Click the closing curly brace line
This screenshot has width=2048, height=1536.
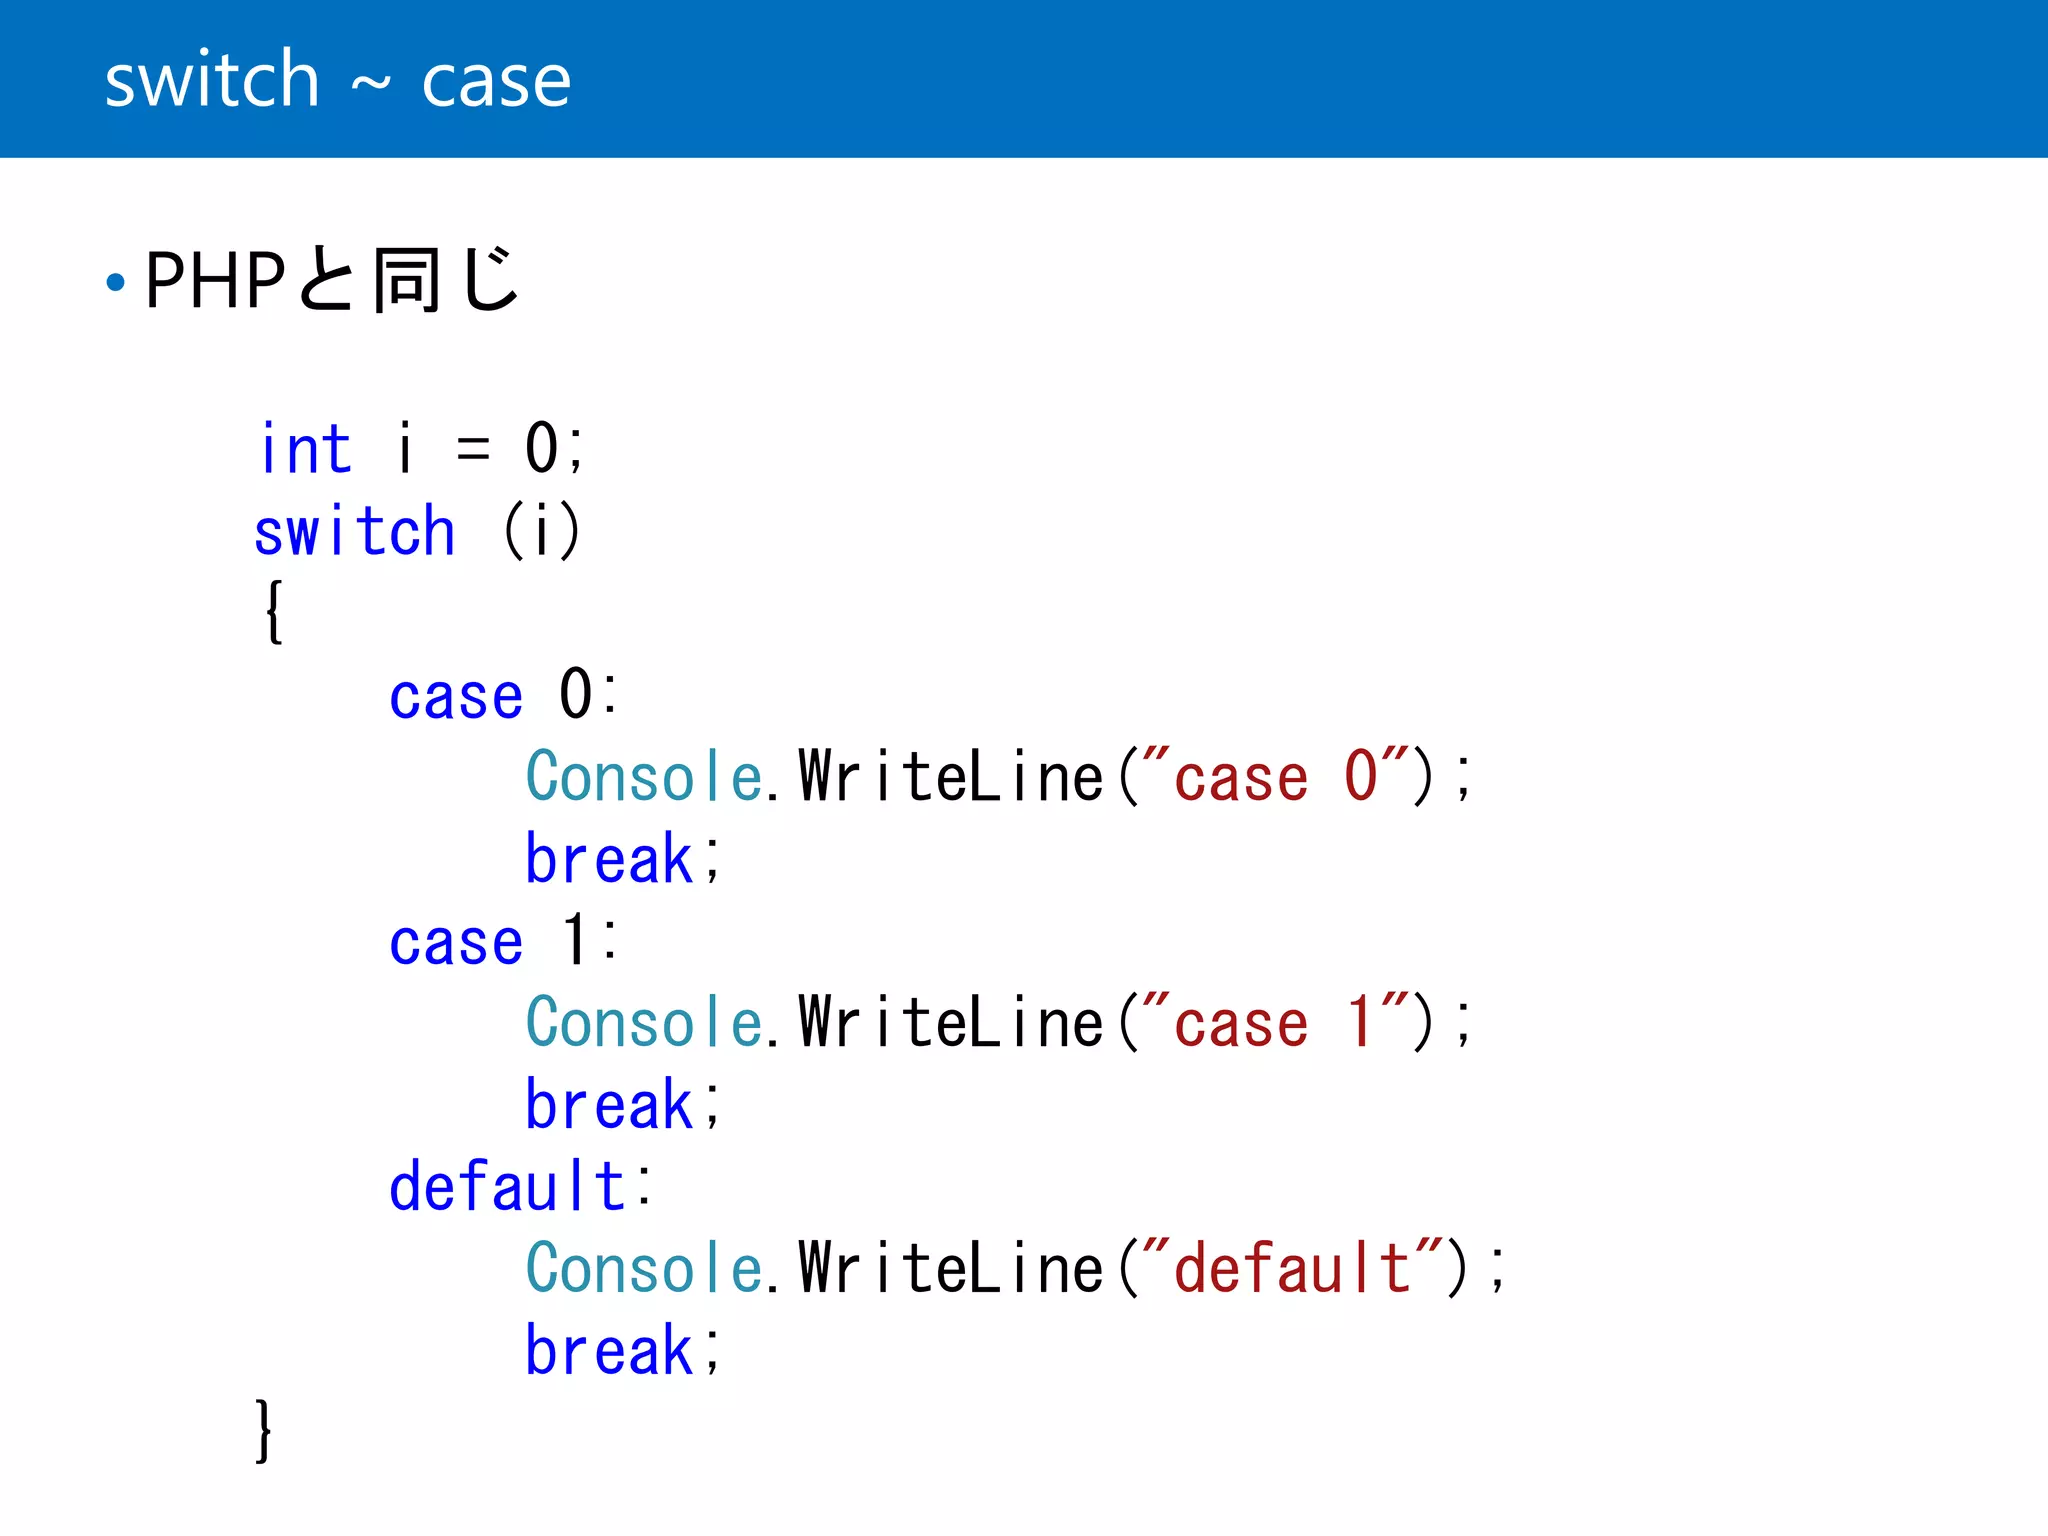pos(263,1432)
